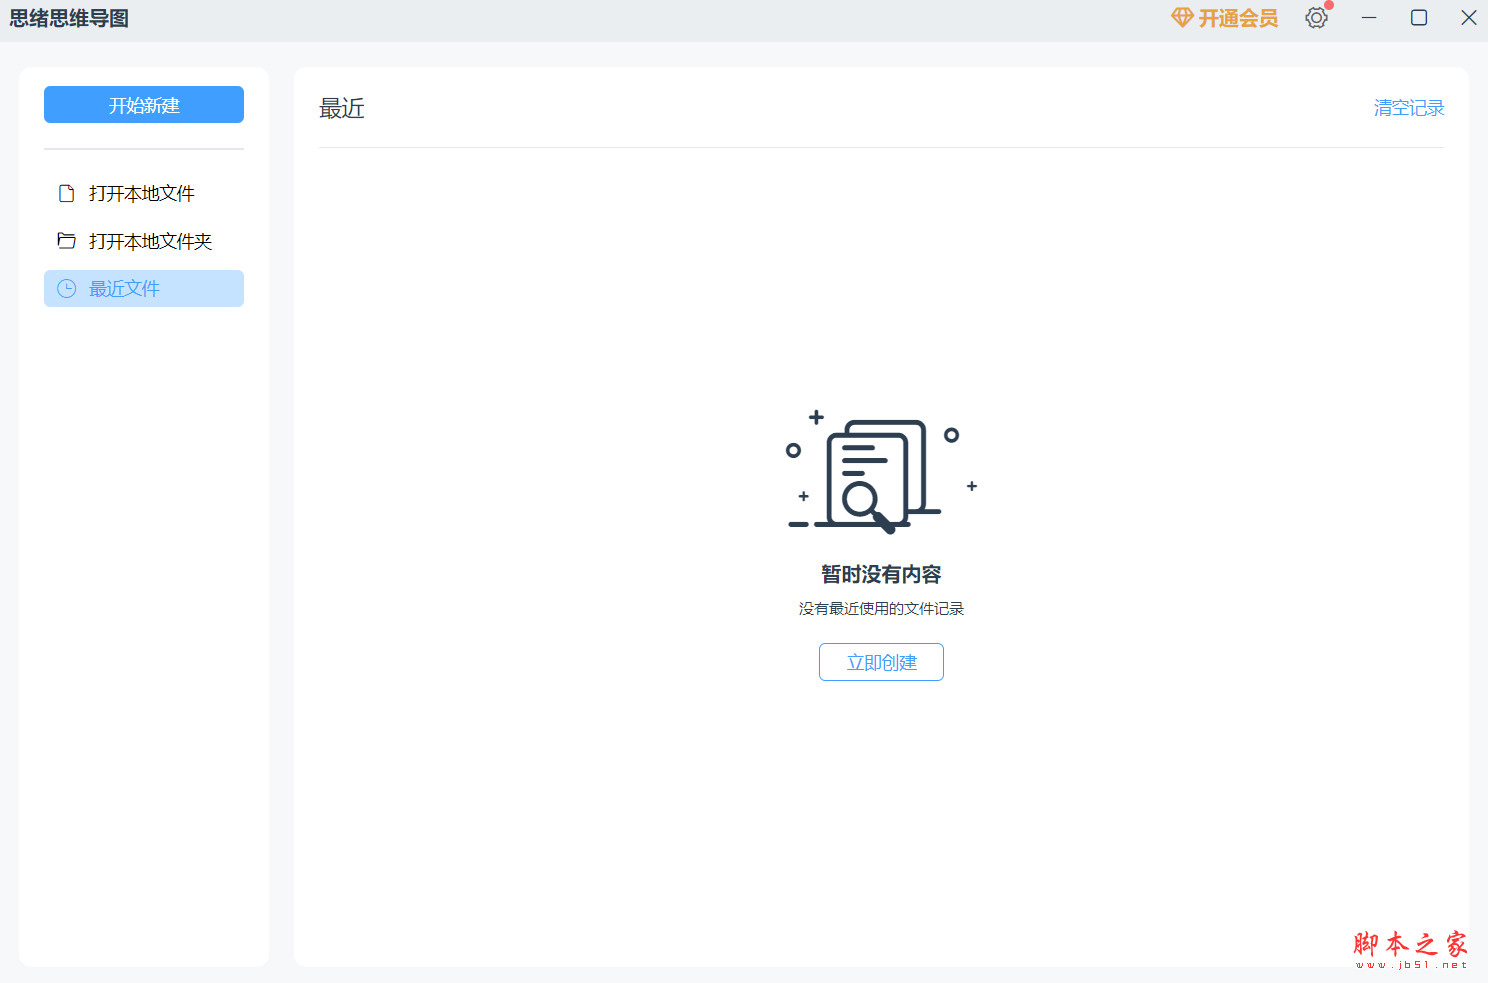Click the window minimize button
Image resolution: width=1488 pixels, height=983 pixels.
pos(1369,17)
